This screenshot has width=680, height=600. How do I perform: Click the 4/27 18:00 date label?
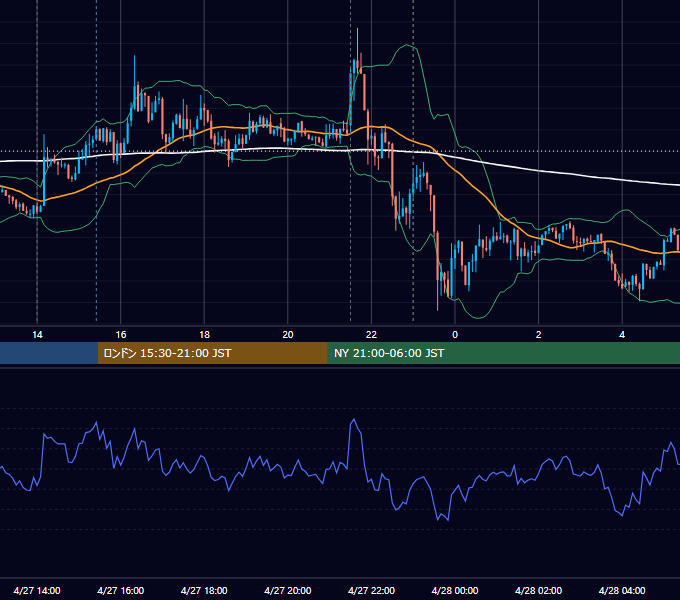[204, 590]
